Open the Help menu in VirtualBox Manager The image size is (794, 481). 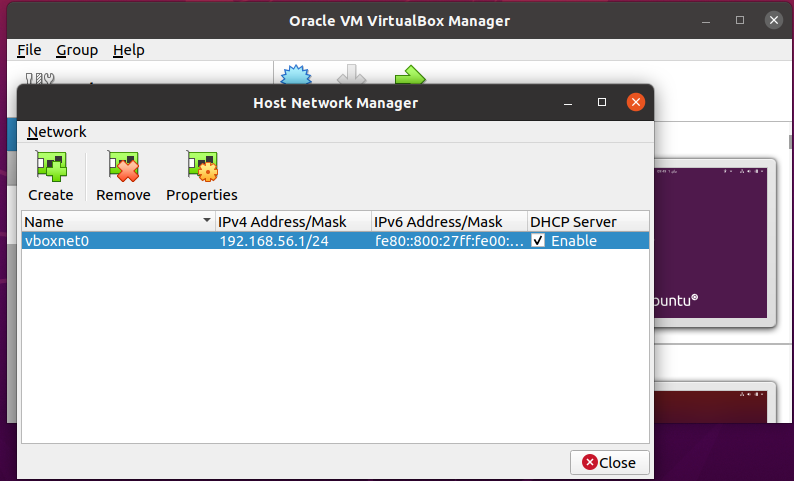[129, 50]
